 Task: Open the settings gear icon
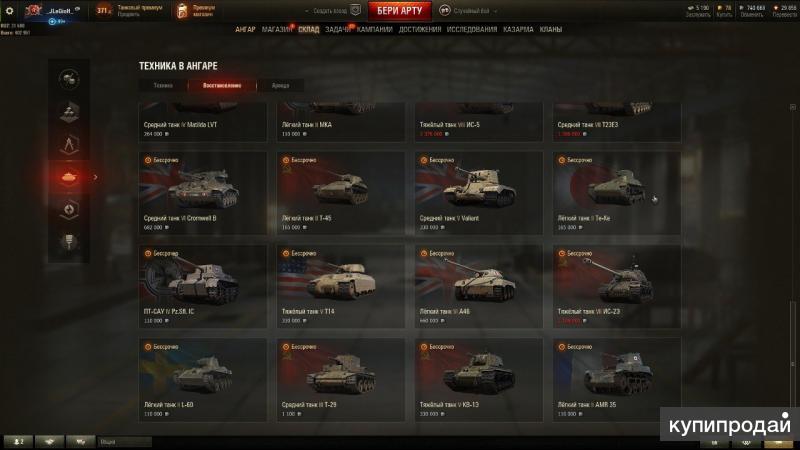pos(9,10)
